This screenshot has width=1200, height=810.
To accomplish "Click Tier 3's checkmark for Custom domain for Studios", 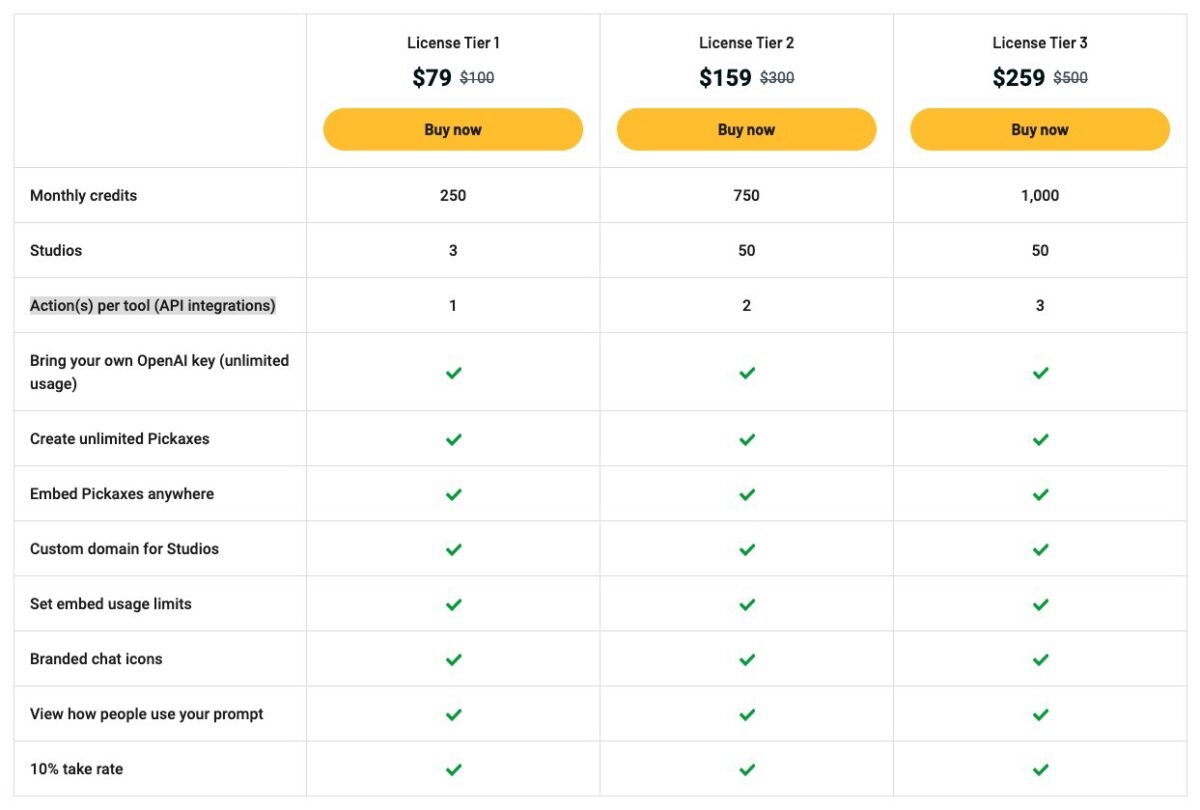I will click(1040, 548).
